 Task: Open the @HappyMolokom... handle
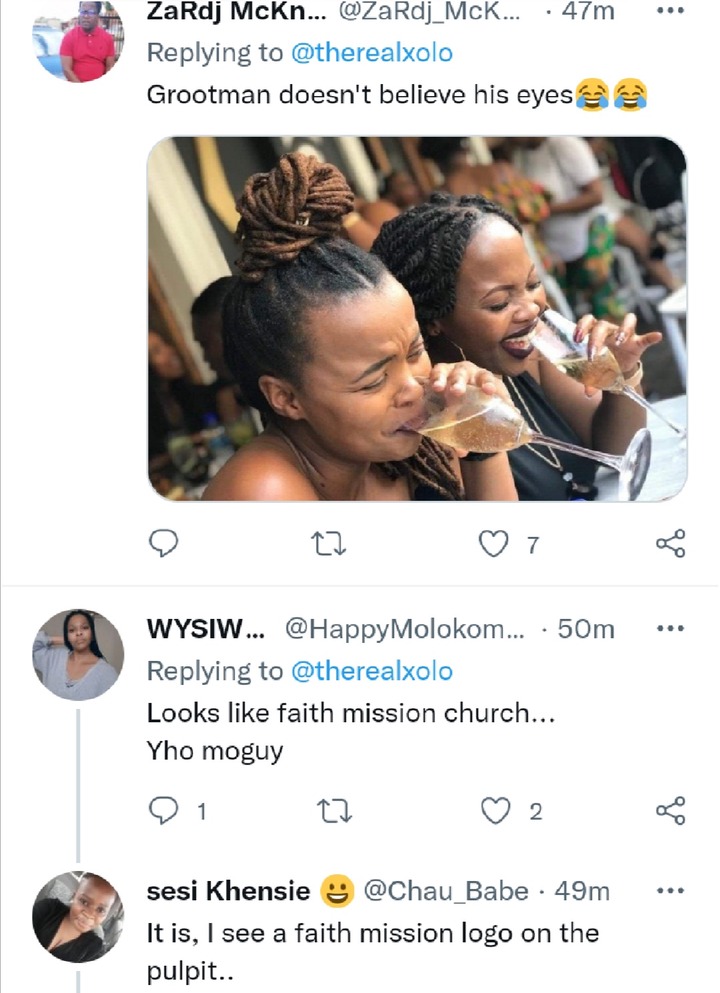pyautogui.click(x=404, y=630)
